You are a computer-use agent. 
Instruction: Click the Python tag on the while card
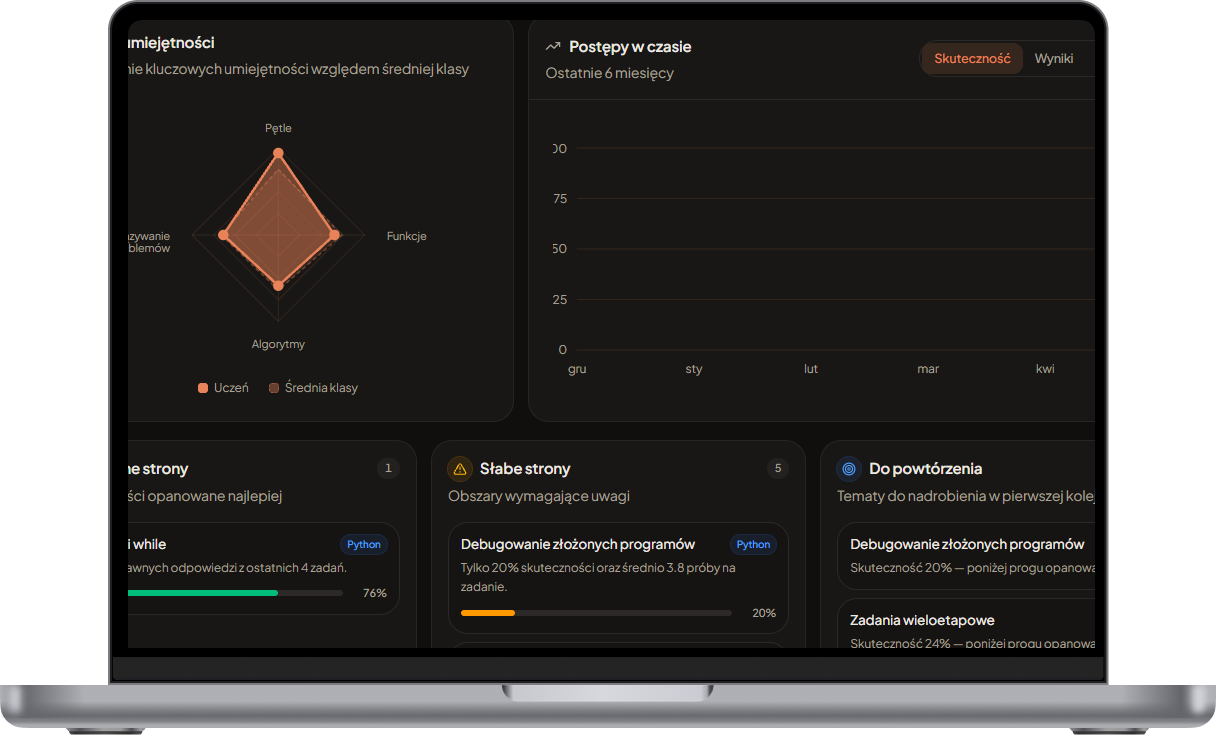tap(364, 544)
